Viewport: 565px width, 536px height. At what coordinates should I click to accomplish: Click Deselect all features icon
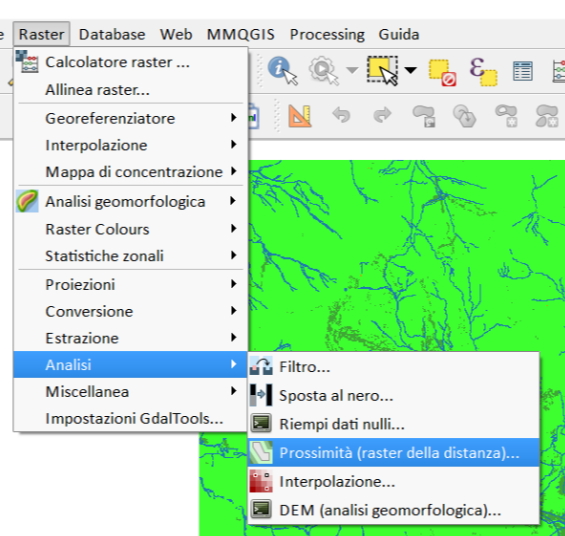[442, 72]
